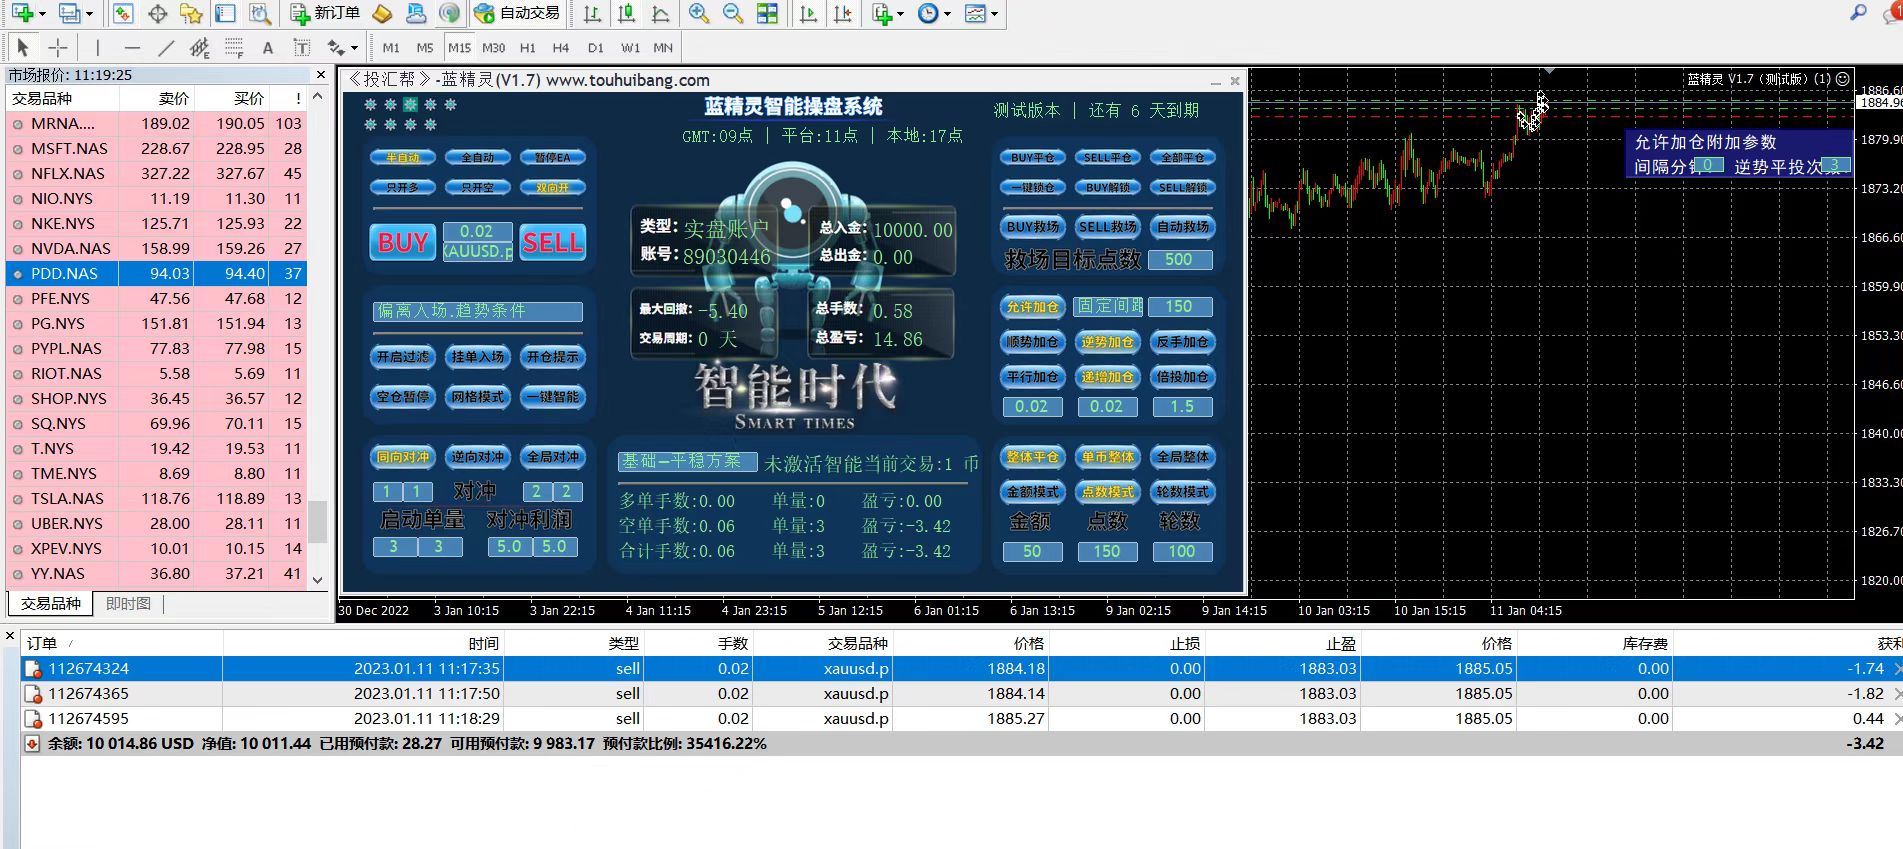This screenshot has height=849, width=1903.
Task: Open the Market Watch toolbar icon
Action: click(123, 13)
